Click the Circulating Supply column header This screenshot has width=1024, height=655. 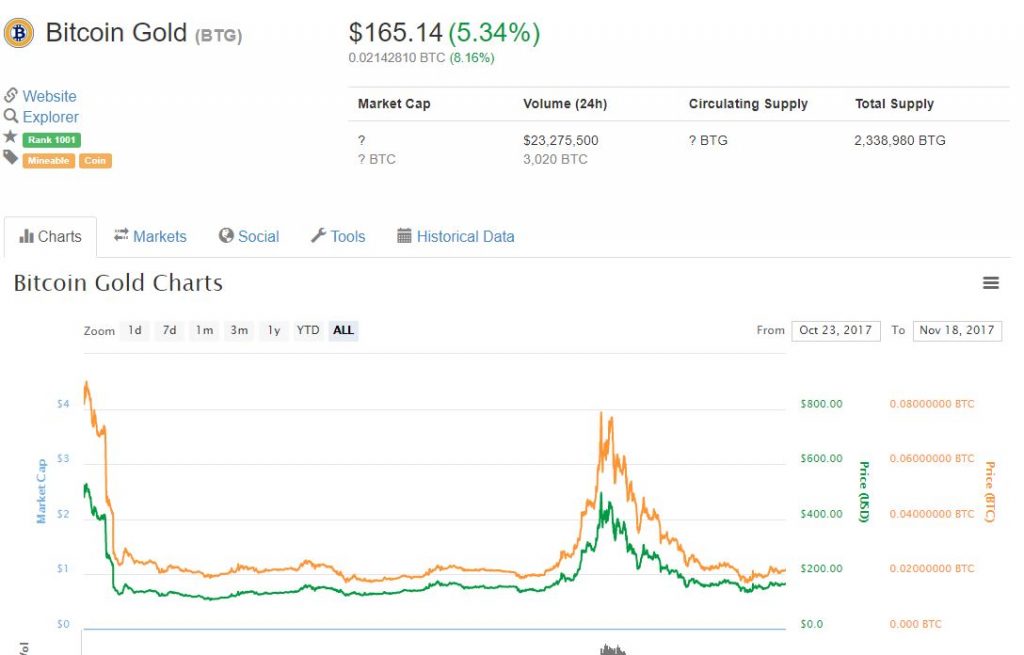[x=748, y=104]
